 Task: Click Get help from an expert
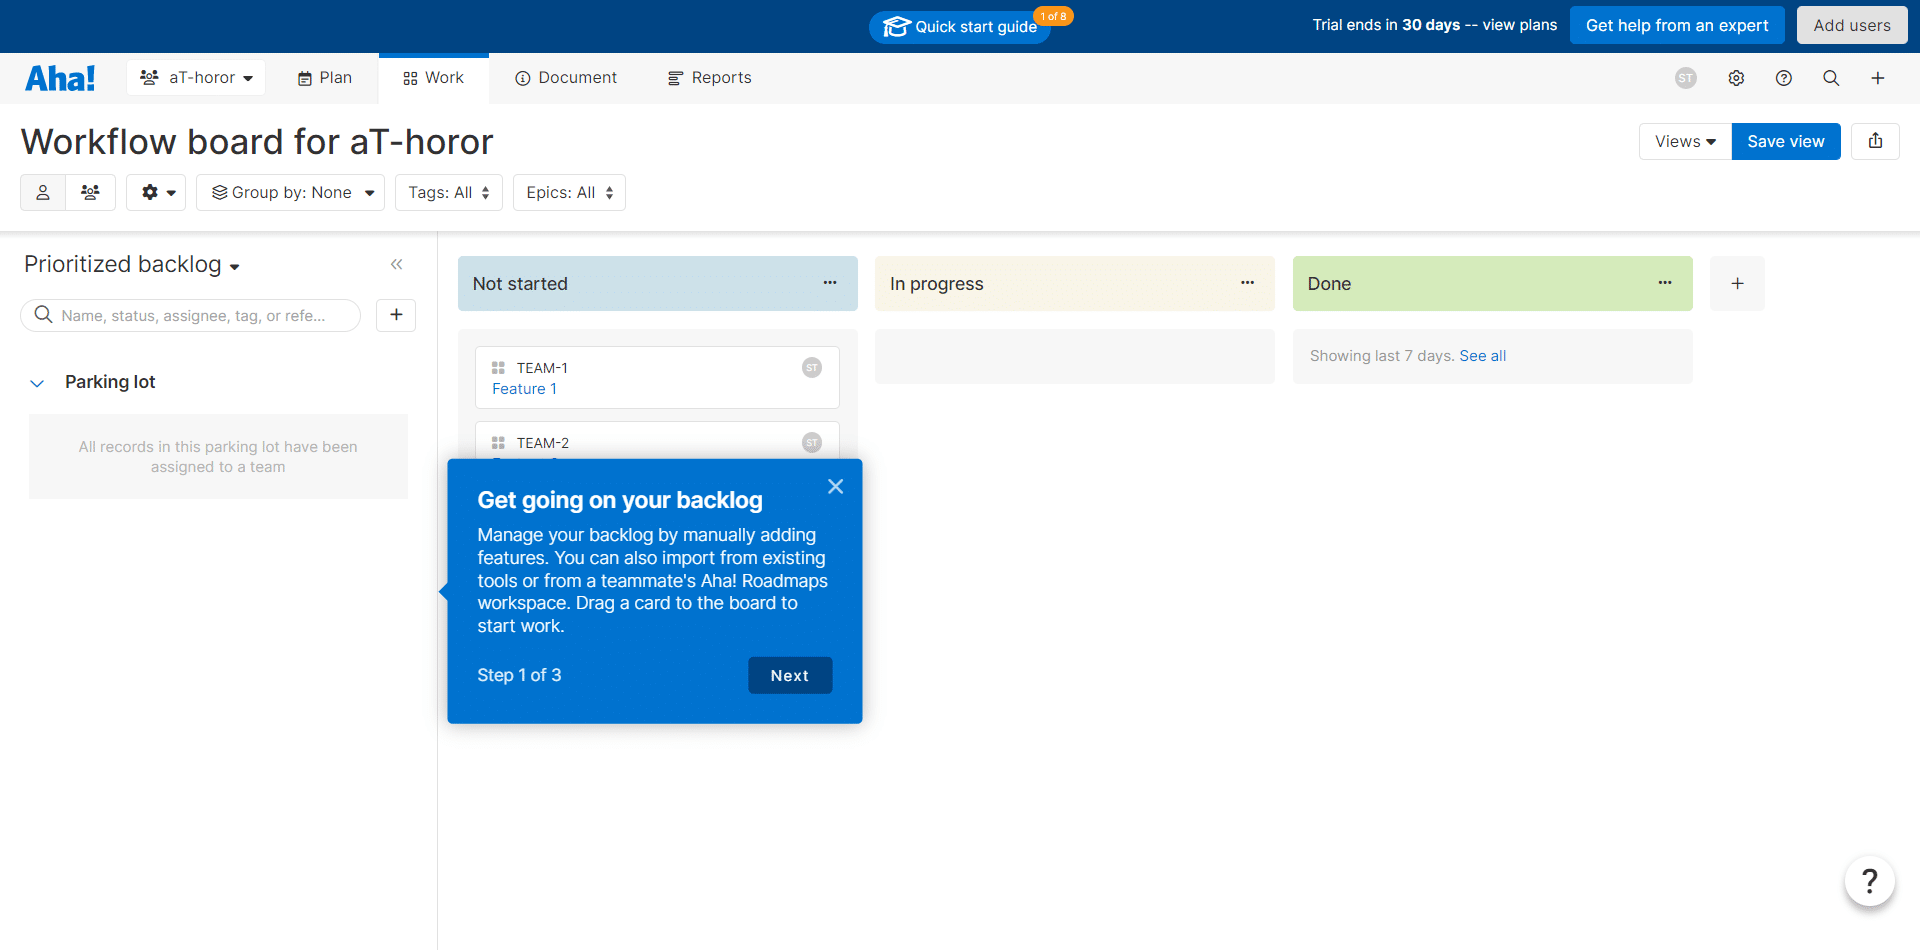(x=1677, y=25)
